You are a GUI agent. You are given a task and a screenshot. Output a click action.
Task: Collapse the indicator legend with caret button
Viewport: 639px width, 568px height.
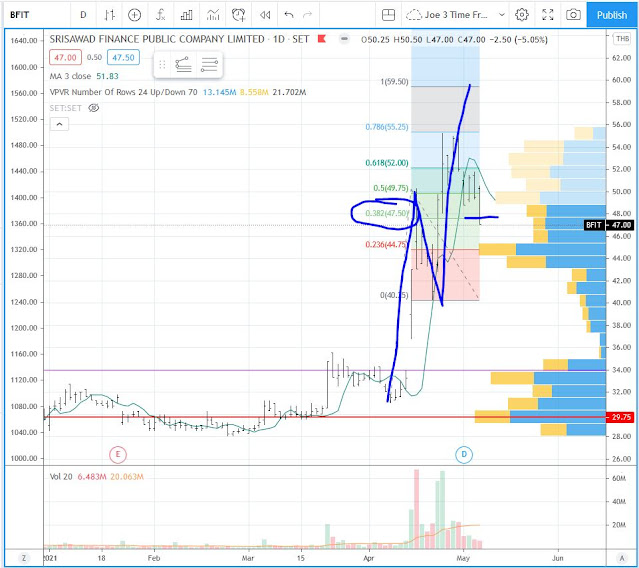click(59, 124)
